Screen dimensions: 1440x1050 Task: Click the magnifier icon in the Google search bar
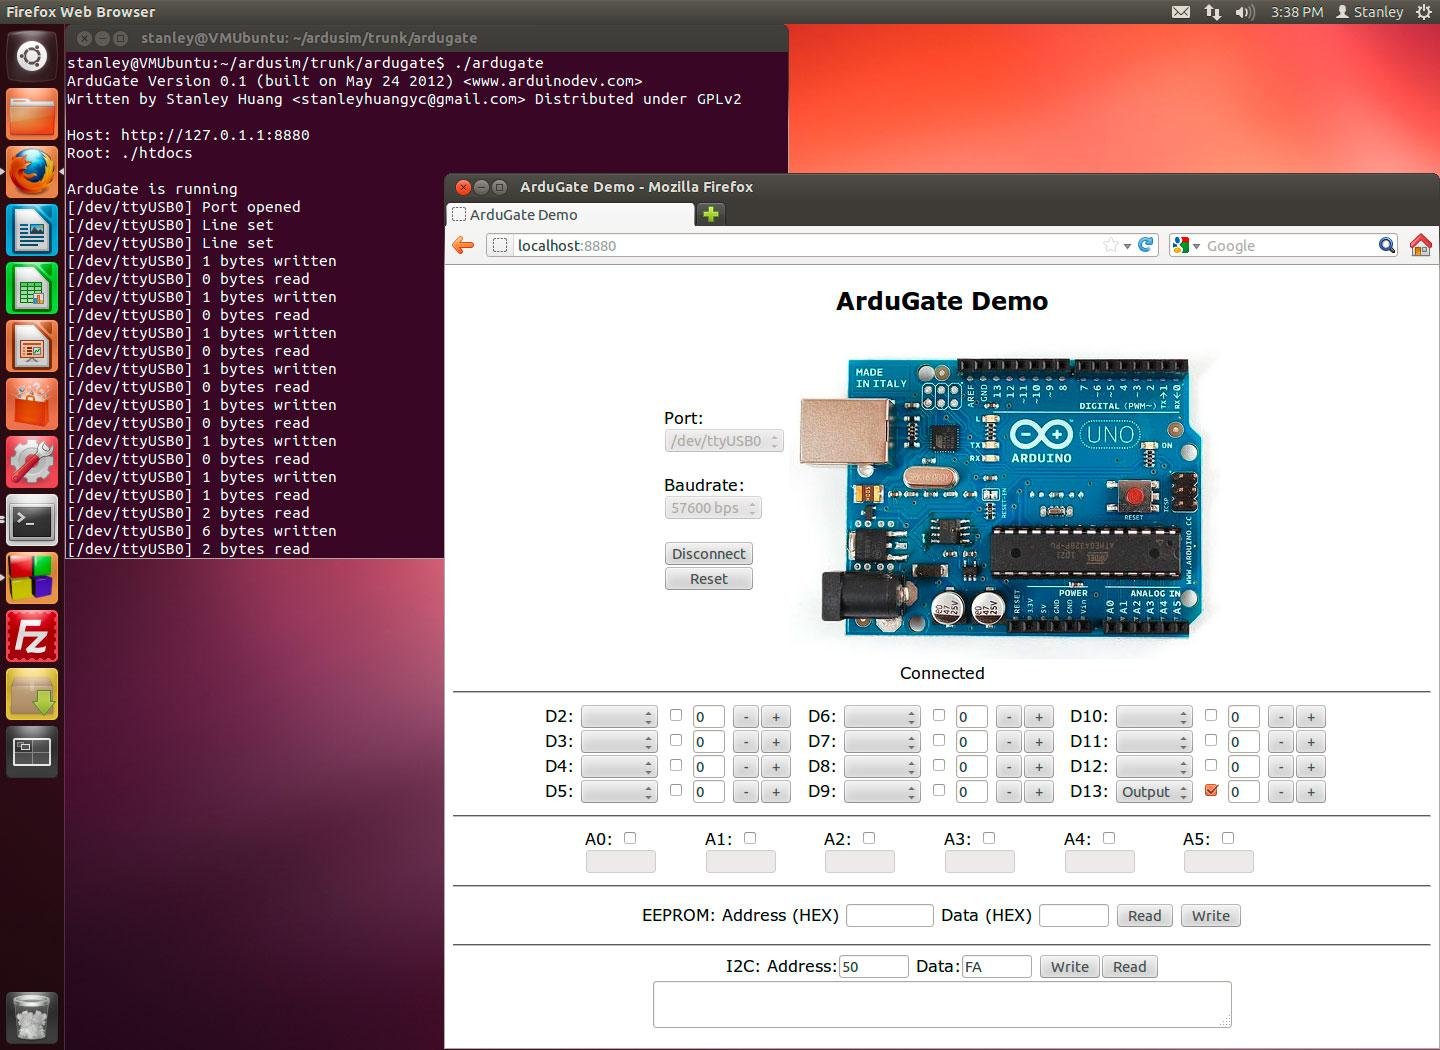1388,245
